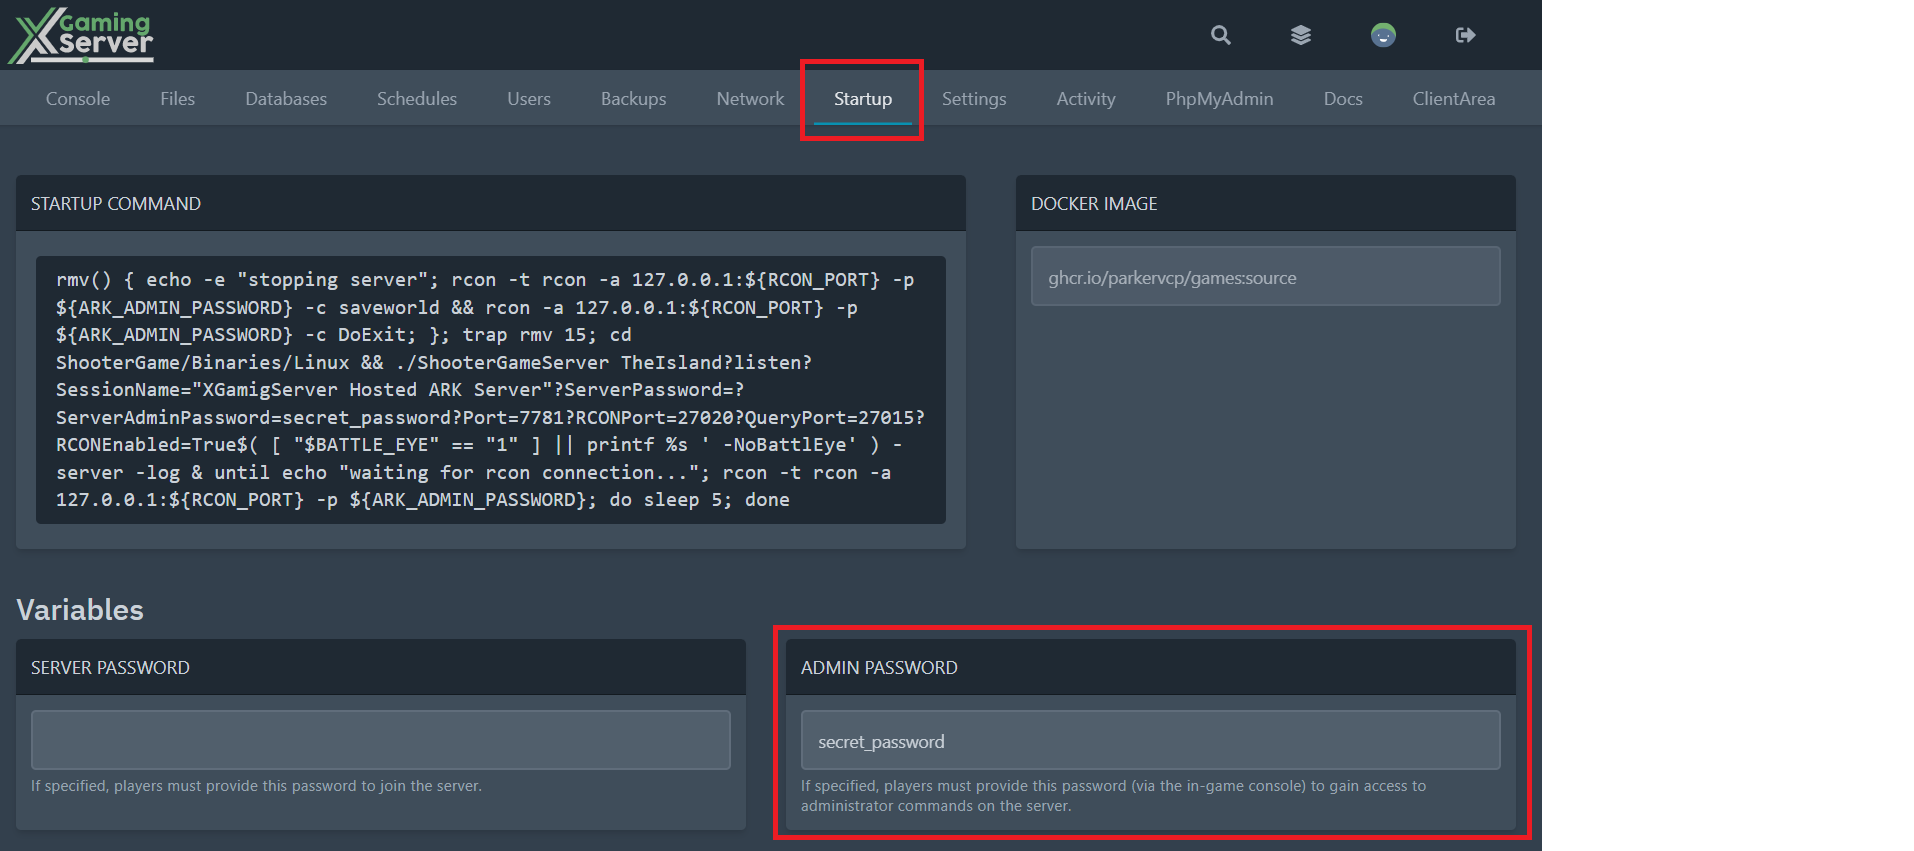Open the Settings tab
Image resolution: width=1914 pixels, height=851 pixels.
[973, 99]
